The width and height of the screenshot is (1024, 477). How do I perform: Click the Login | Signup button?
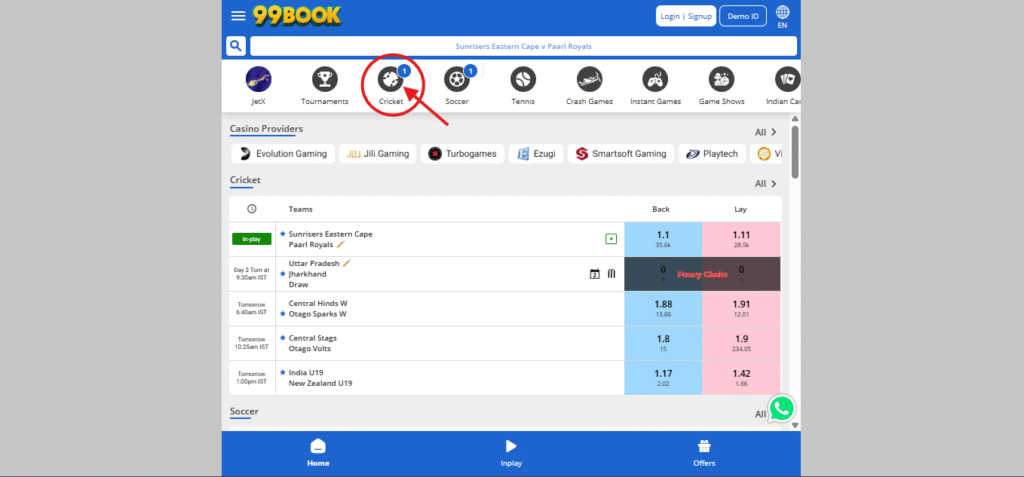coord(686,16)
